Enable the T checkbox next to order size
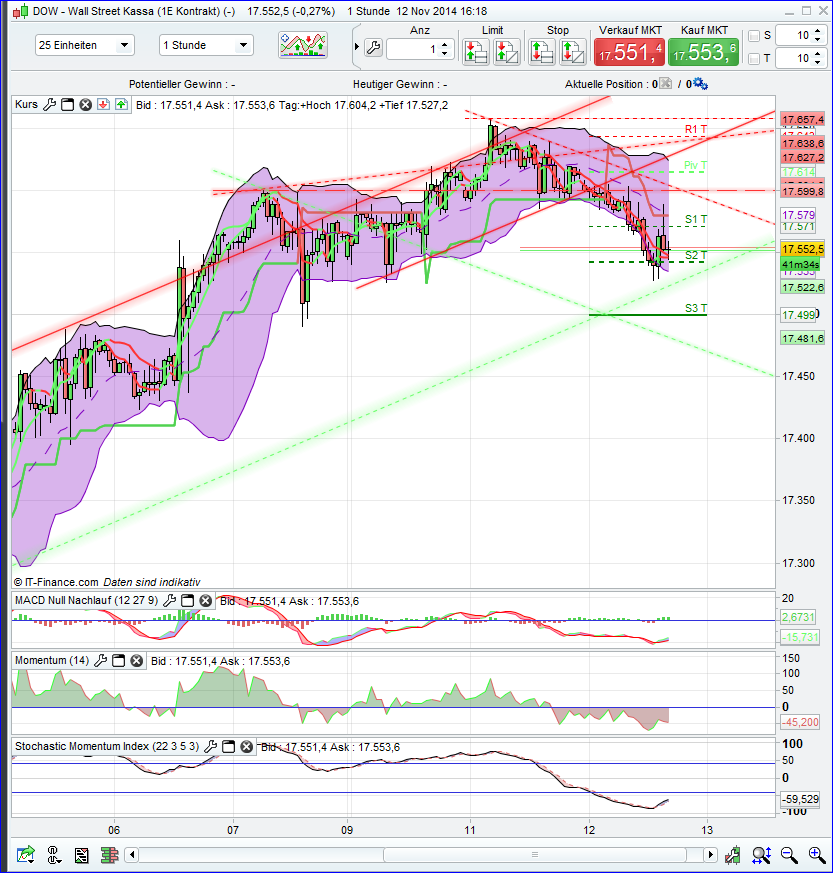The width and height of the screenshot is (833, 873). [753, 58]
